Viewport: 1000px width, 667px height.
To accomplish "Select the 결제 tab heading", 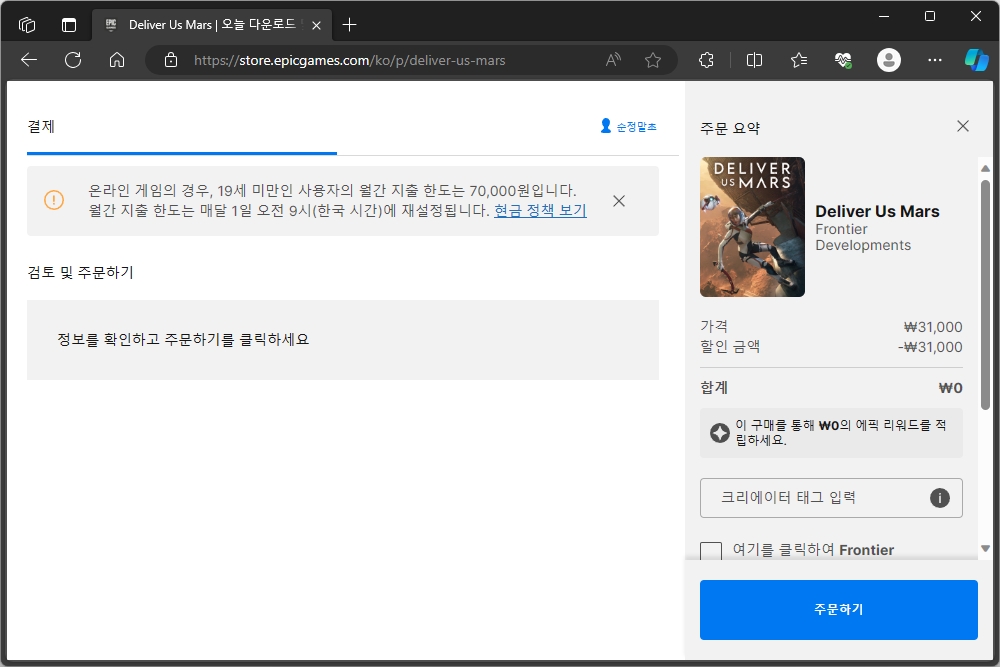I will coord(41,126).
